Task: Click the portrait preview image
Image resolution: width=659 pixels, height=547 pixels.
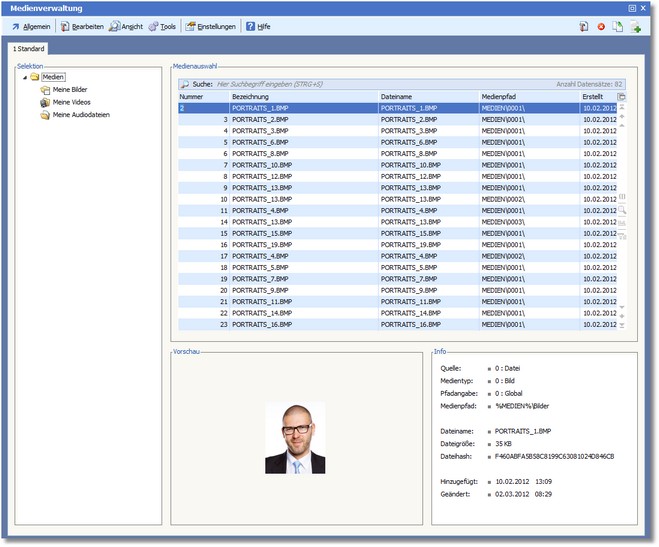Action: [294, 438]
